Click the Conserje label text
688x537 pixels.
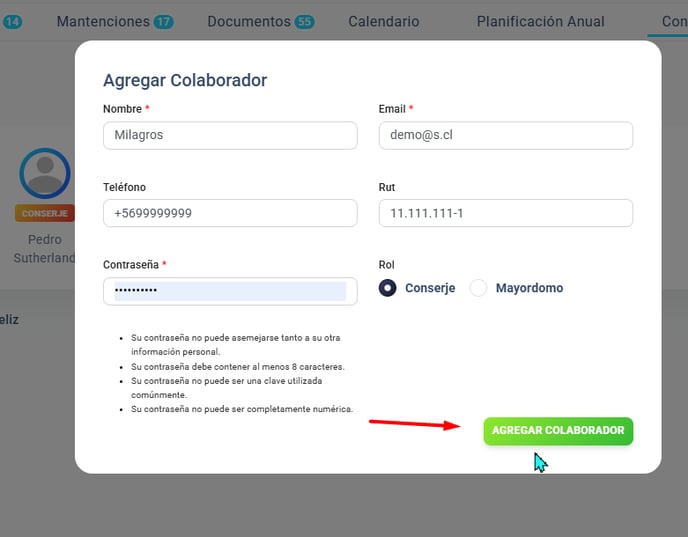click(430, 288)
